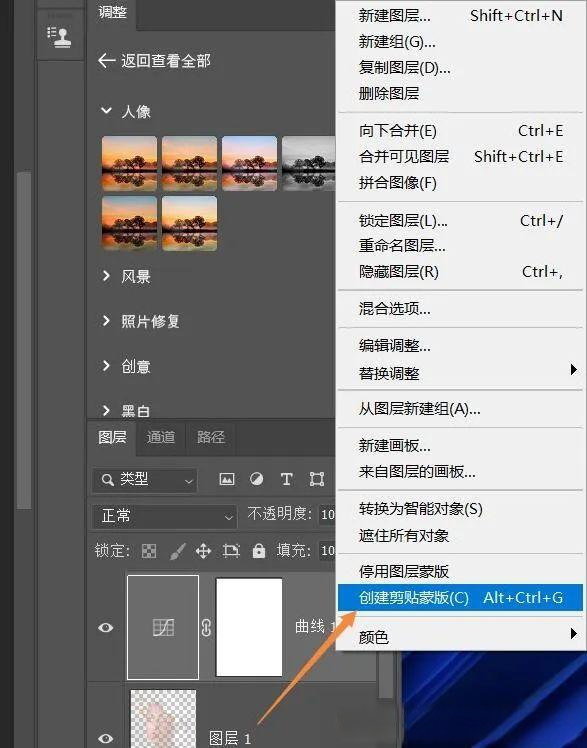The width and height of the screenshot is (587, 748).
Task: Choose 转换为智能对象(S) menu item
Action: (x=460, y=509)
